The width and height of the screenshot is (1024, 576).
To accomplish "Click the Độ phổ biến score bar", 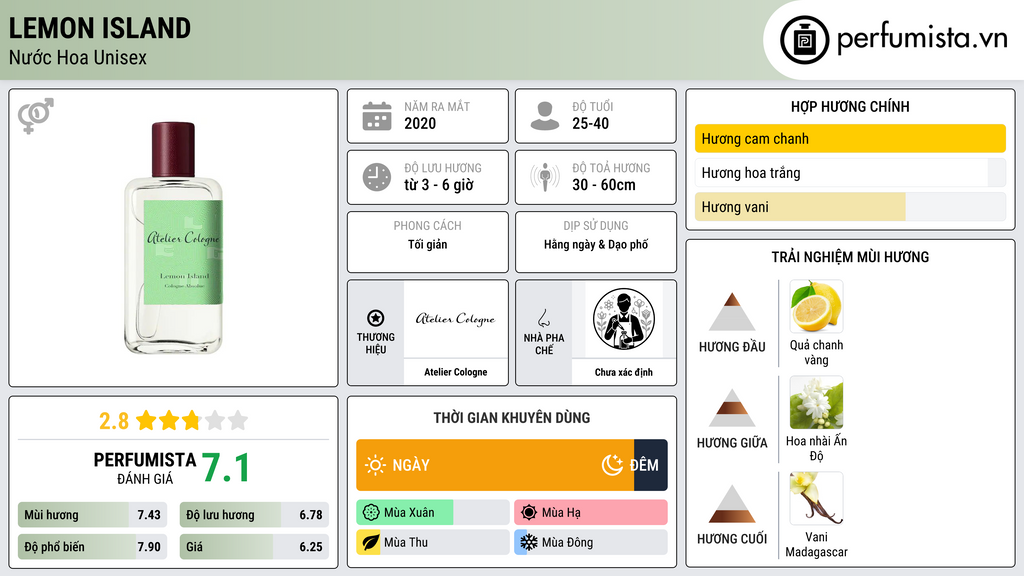I will (93, 547).
